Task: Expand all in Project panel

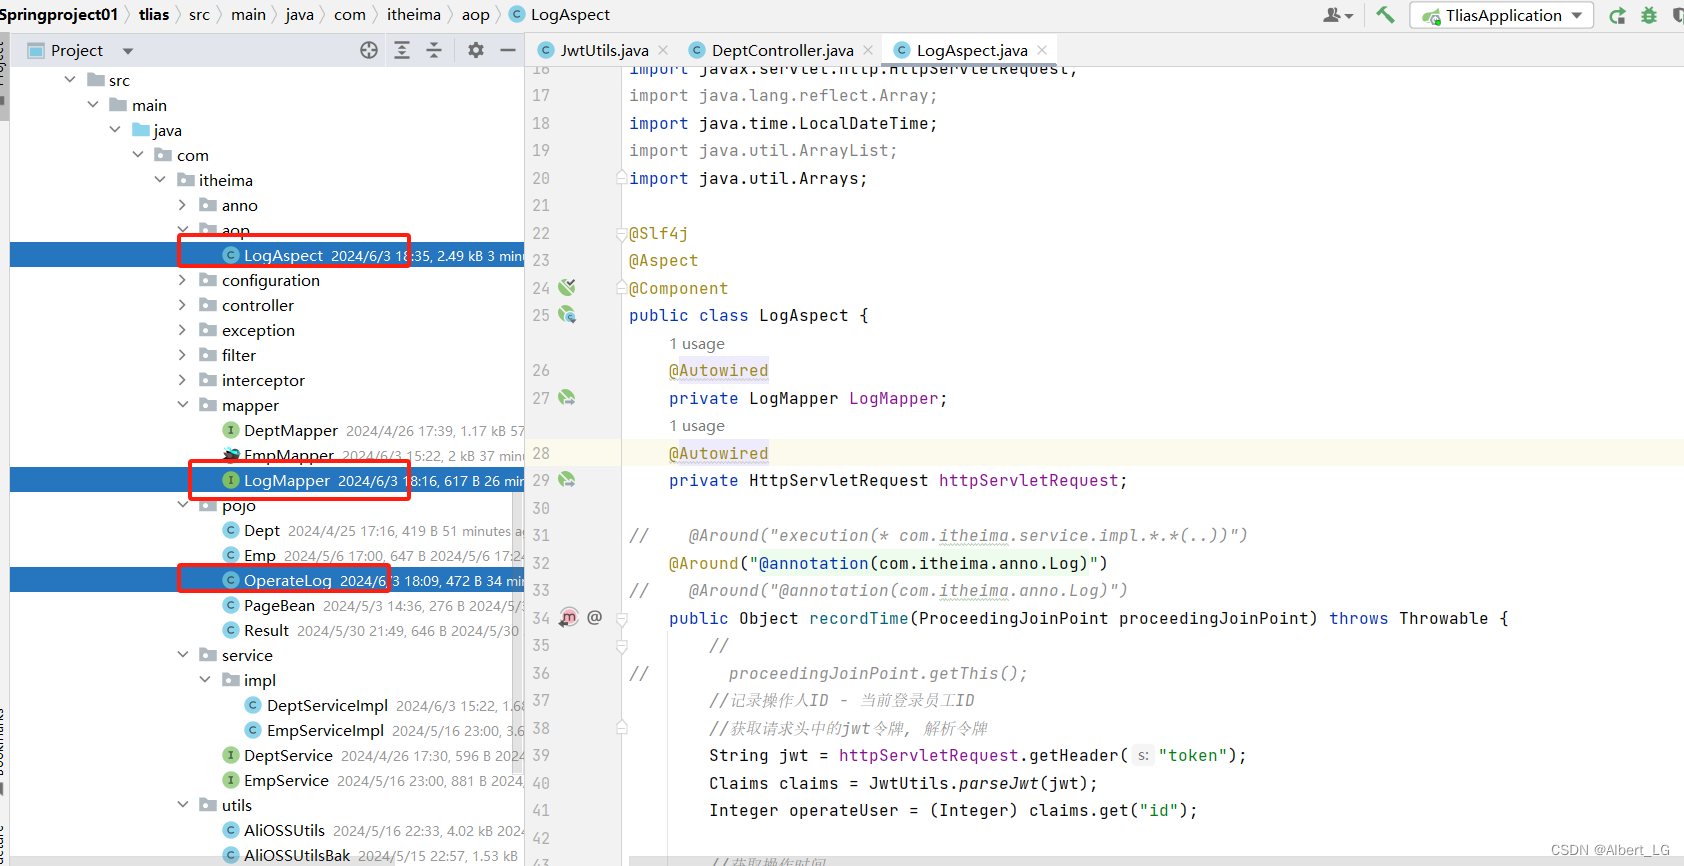Action: pos(402,50)
